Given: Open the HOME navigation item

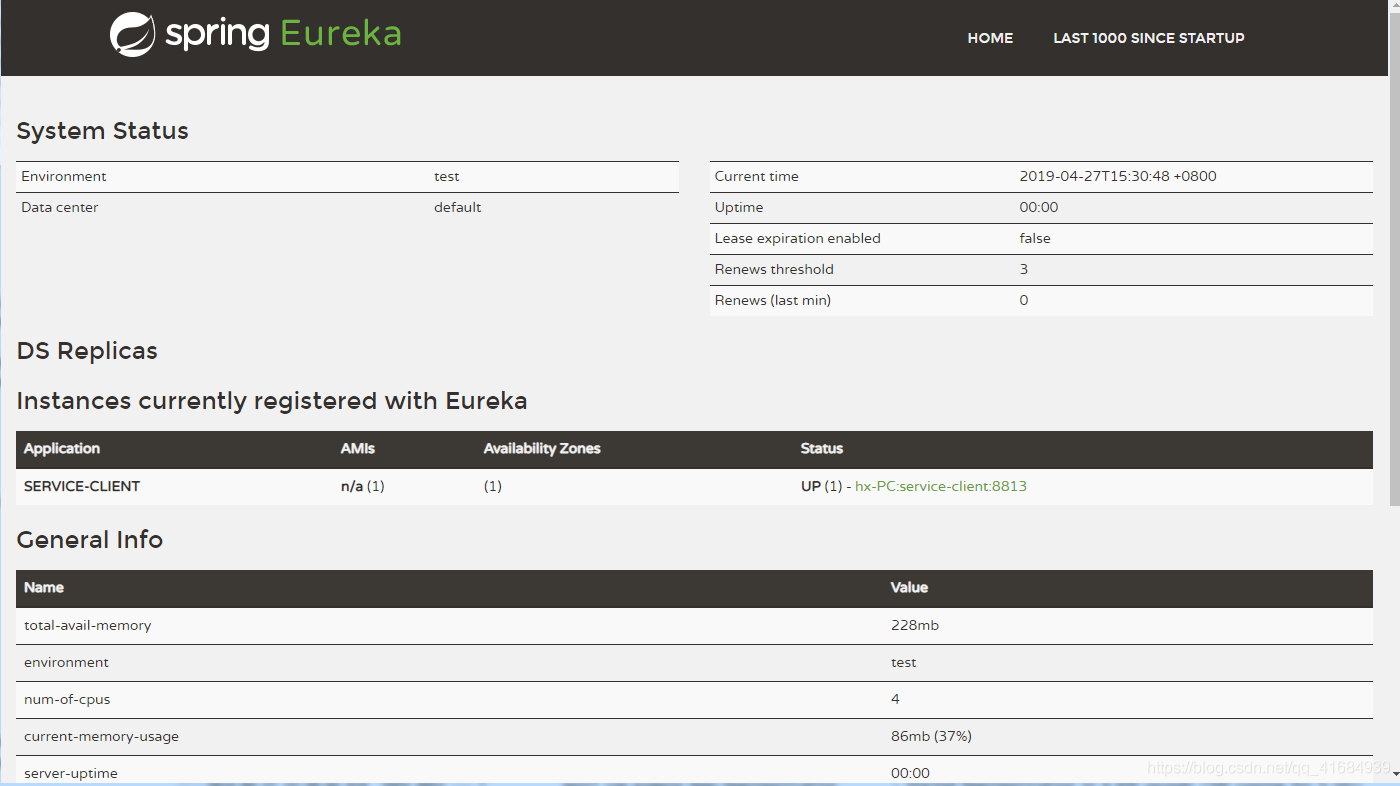Looking at the screenshot, I should [x=990, y=38].
